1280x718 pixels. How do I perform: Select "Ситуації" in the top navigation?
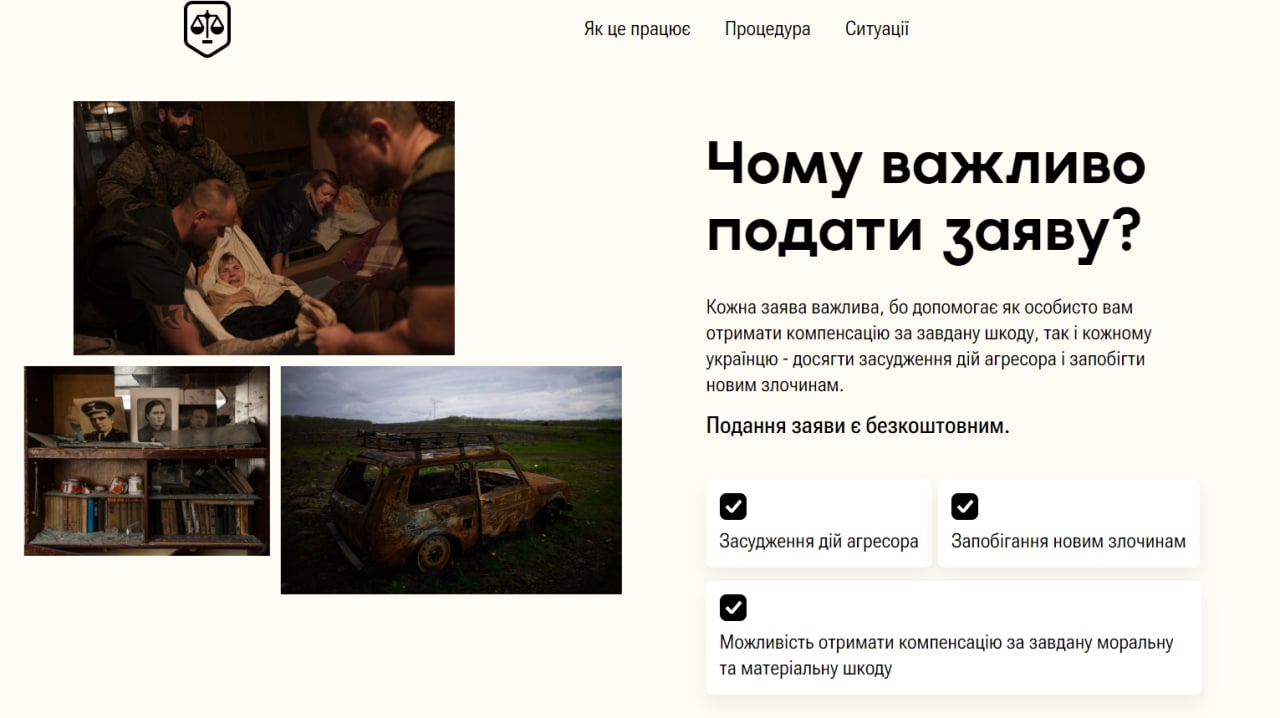[876, 29]
